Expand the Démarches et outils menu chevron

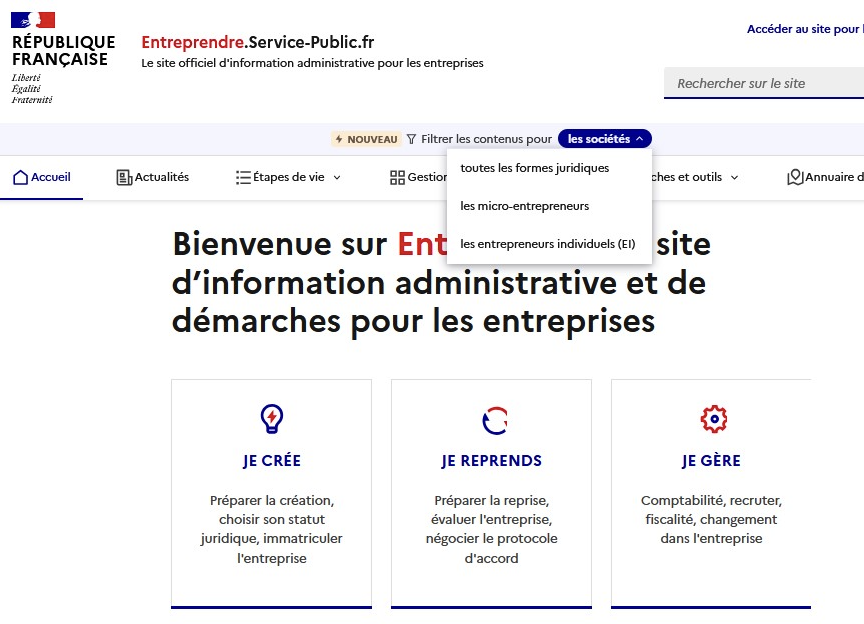(x=734, y=178)
